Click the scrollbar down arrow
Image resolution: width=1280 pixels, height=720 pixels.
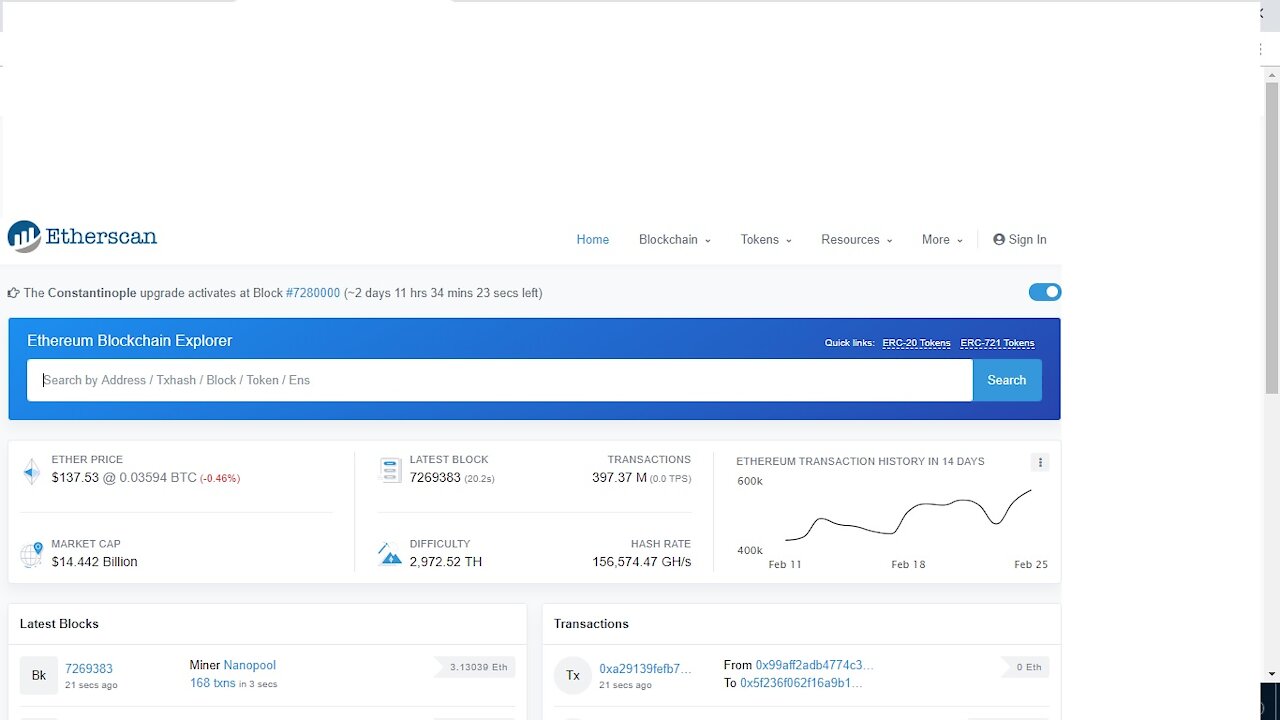tap(1272, 674)
